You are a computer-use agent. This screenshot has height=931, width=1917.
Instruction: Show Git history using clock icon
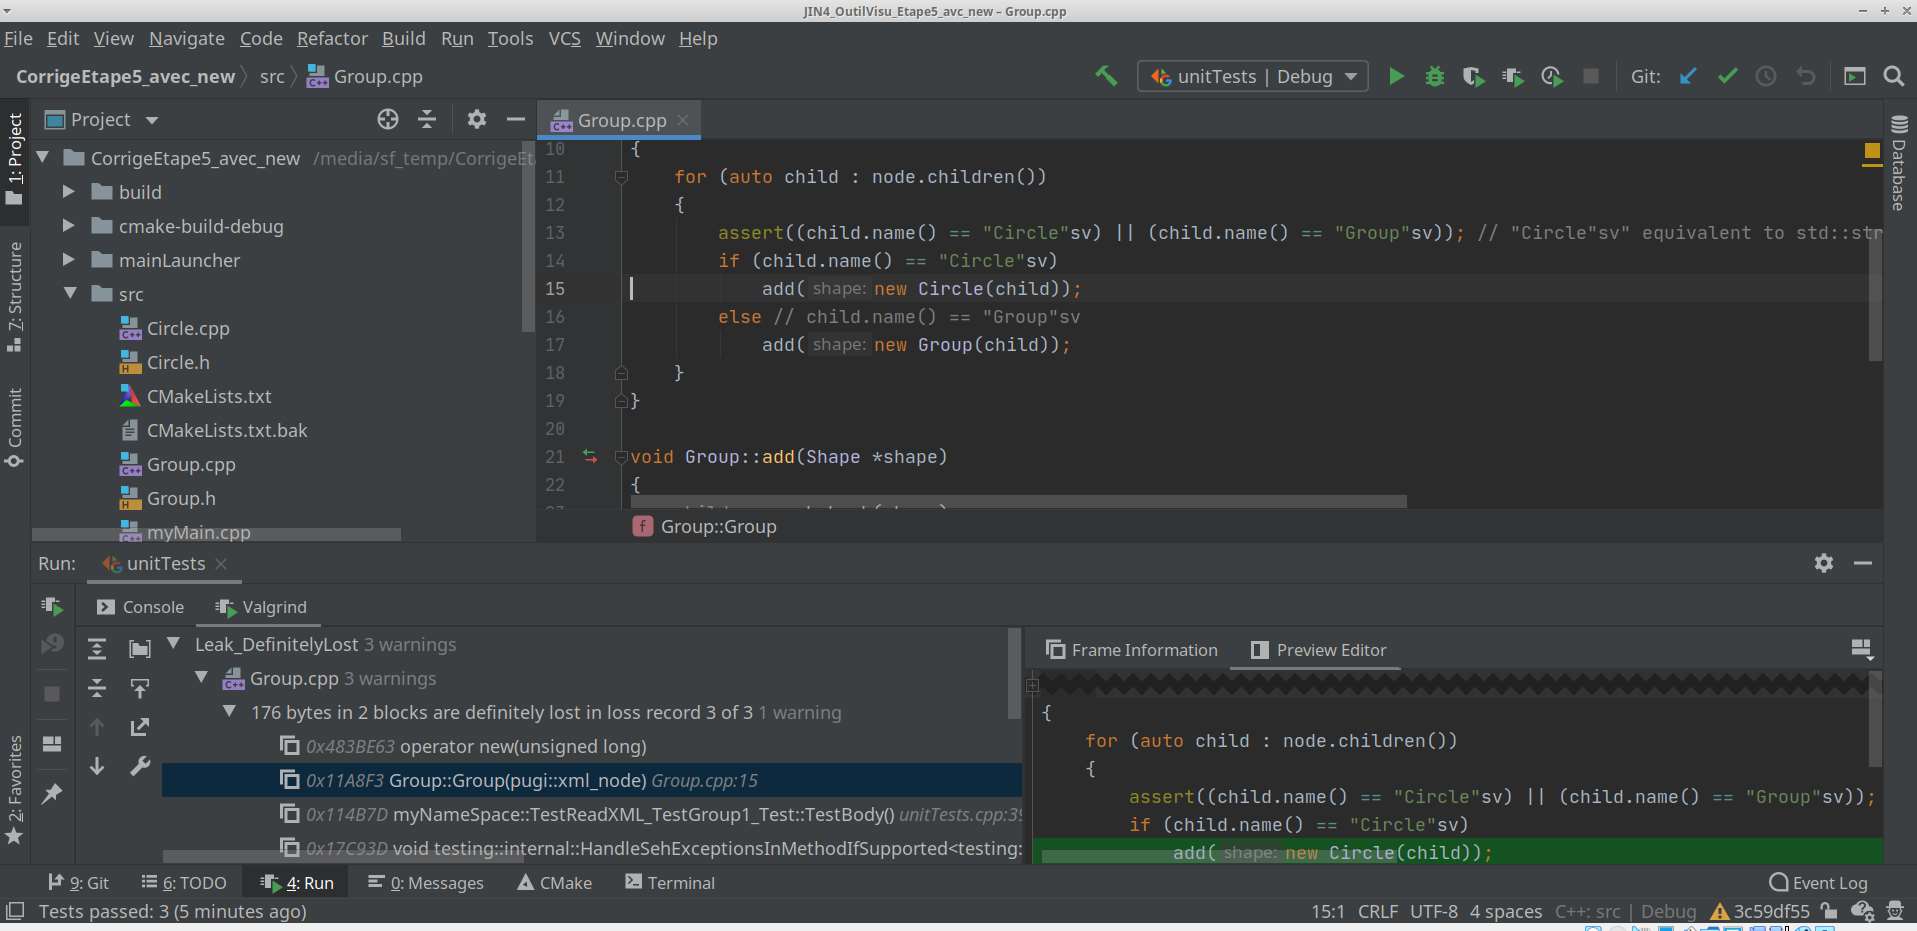(1766, 76)
